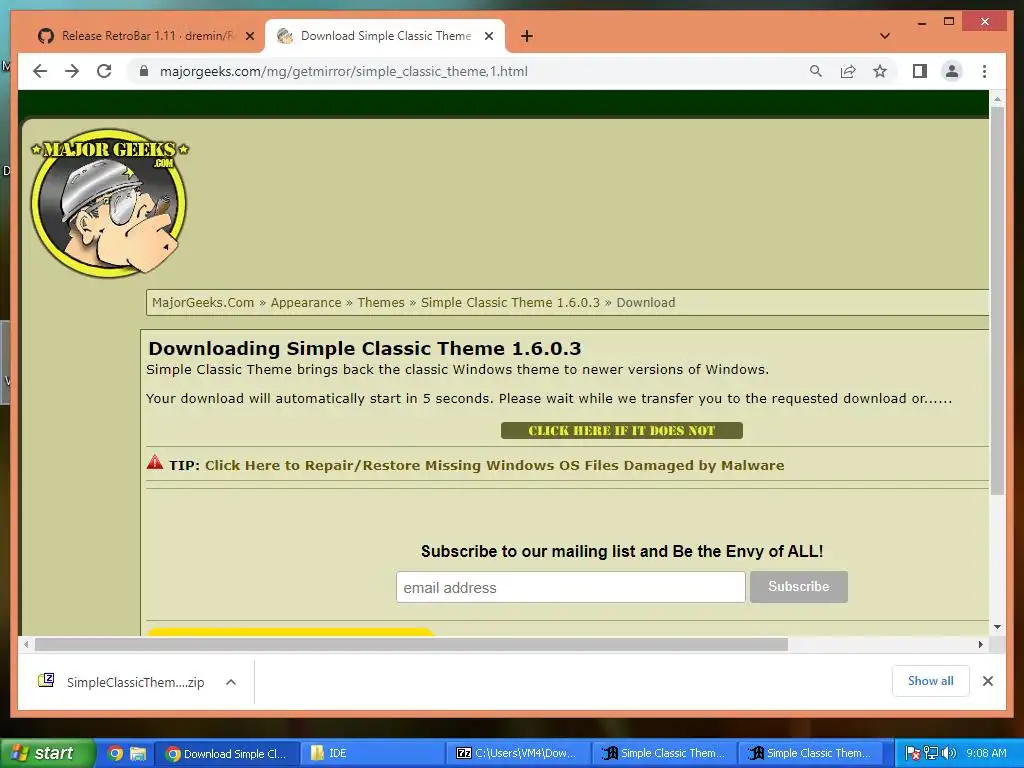Open the downloaded SimpleClassicThem....zip file
The height and width of the screenshot is (768, 1024).
click(121, 682)
